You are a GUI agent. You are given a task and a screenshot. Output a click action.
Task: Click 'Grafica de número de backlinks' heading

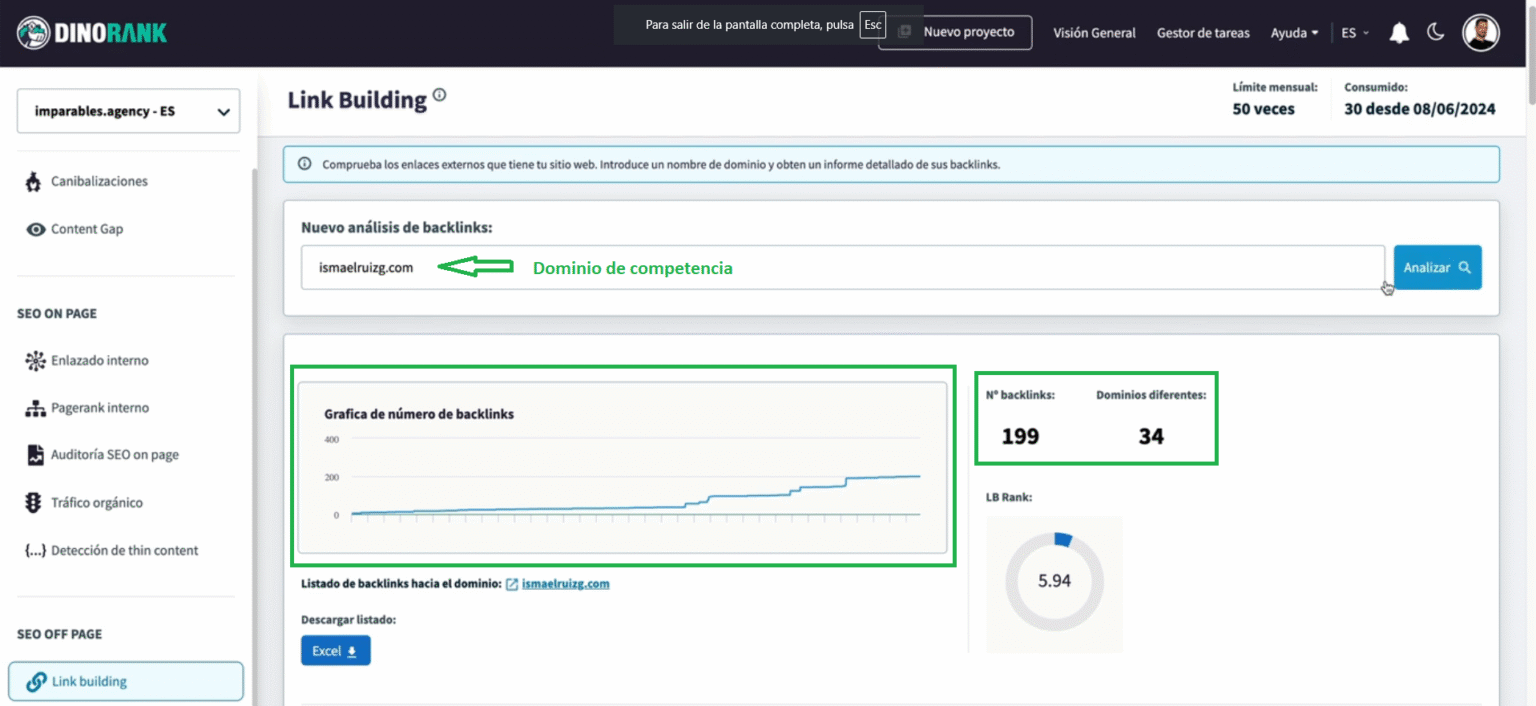click(419, 414)
